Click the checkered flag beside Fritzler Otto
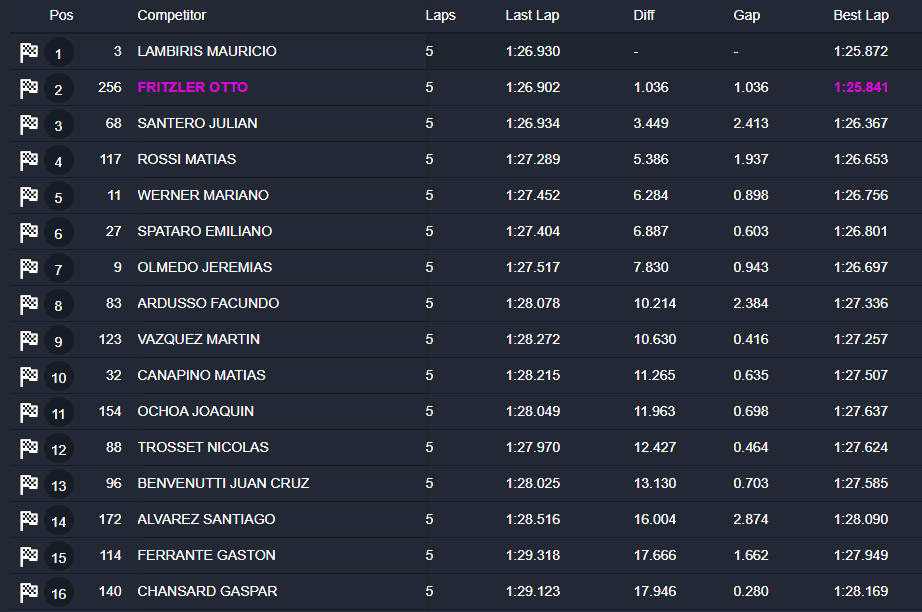 [29, 88]
